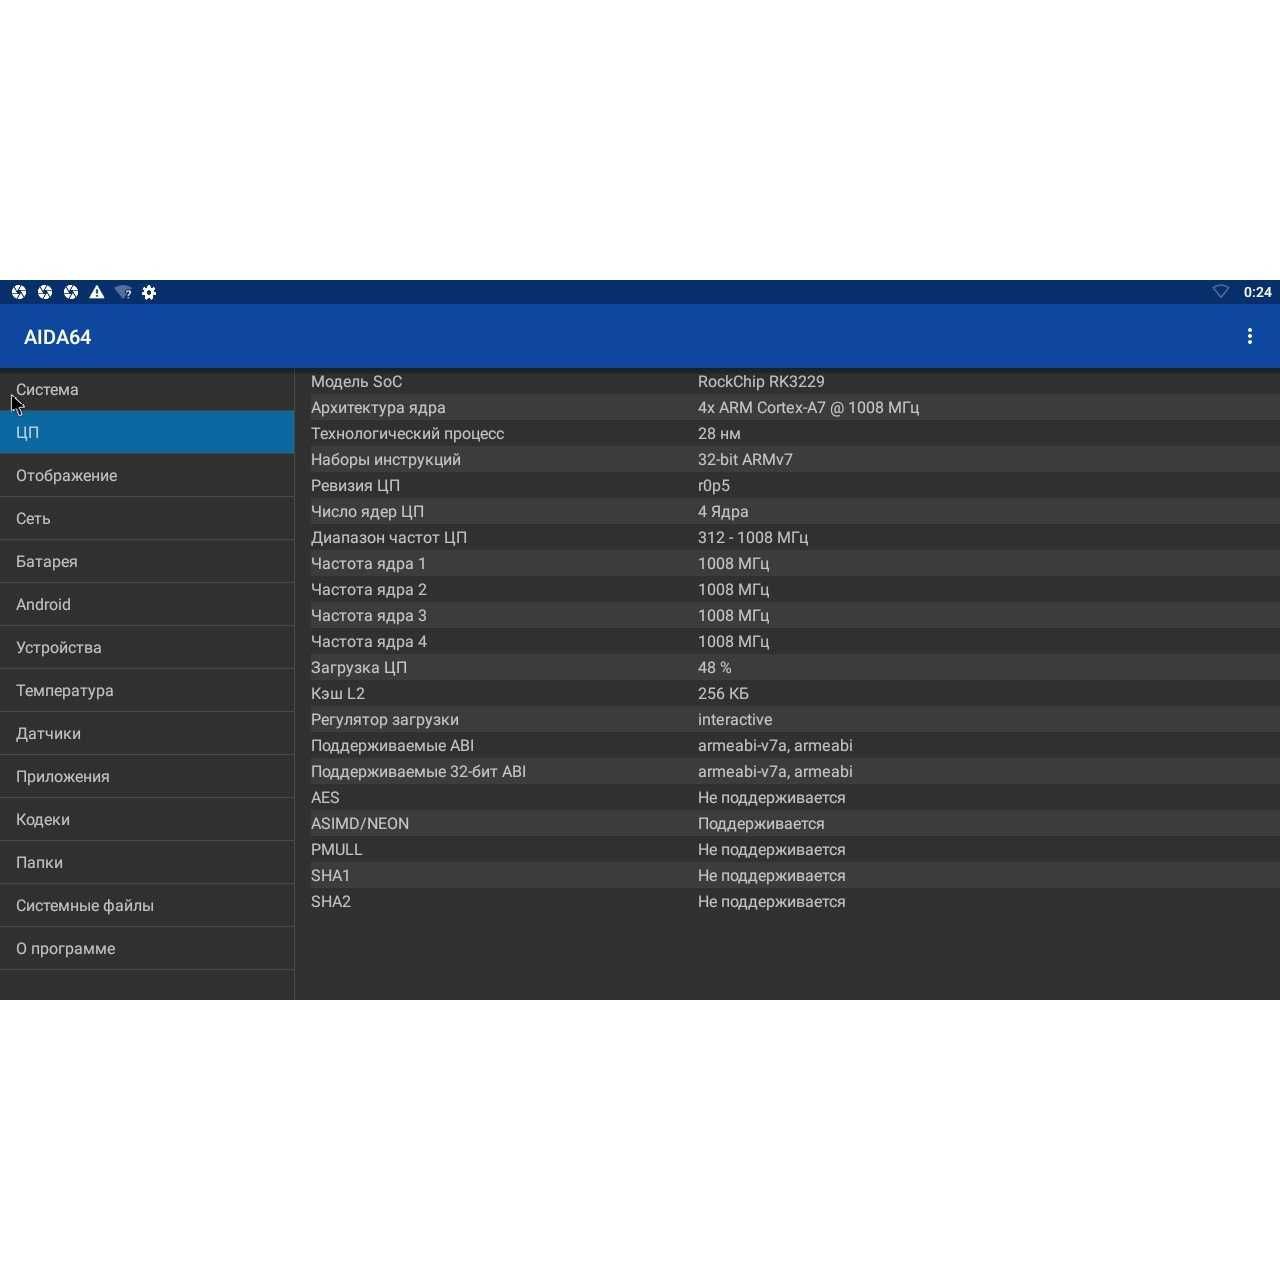1280x1280 pixels.
Task: Show the Батарея information
Action: pos(147,562)
